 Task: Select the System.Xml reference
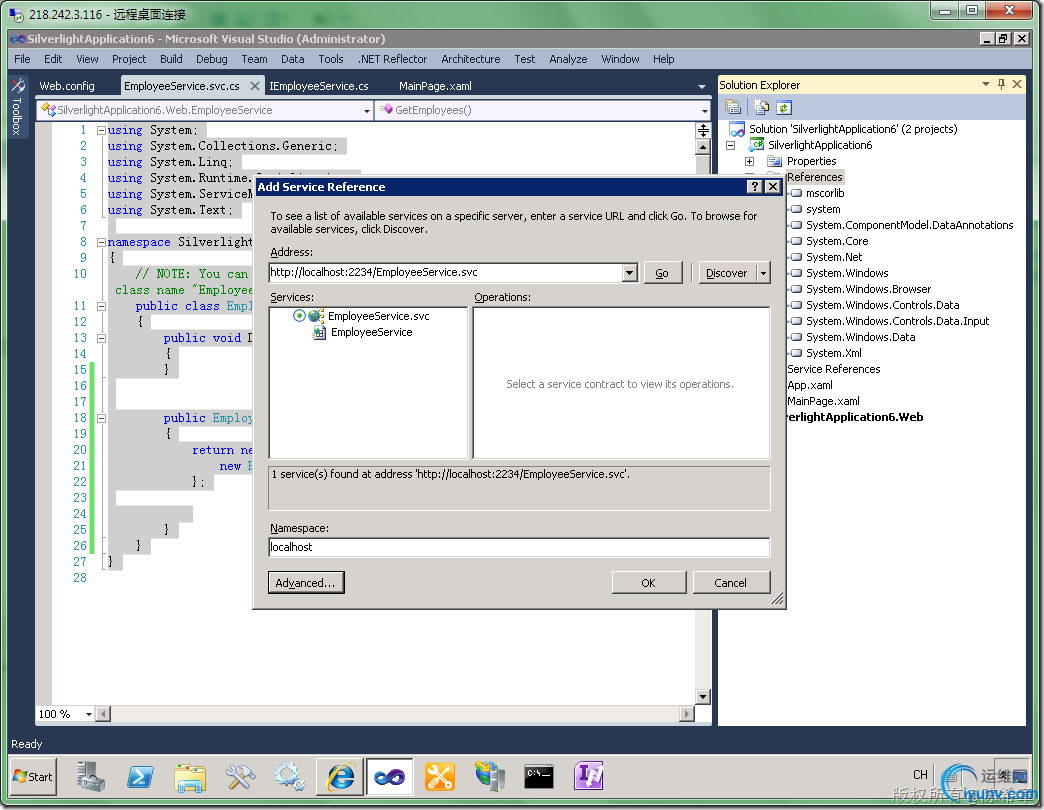click(834, 353)
